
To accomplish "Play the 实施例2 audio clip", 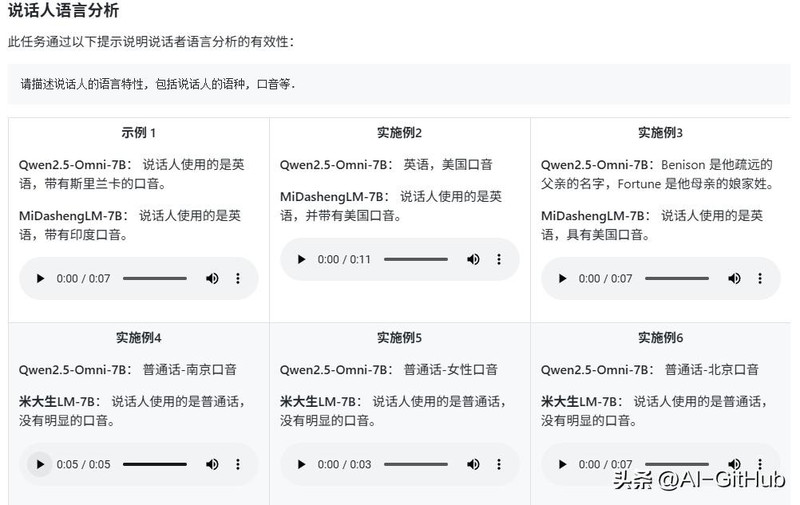I will (x=302, y=259).
